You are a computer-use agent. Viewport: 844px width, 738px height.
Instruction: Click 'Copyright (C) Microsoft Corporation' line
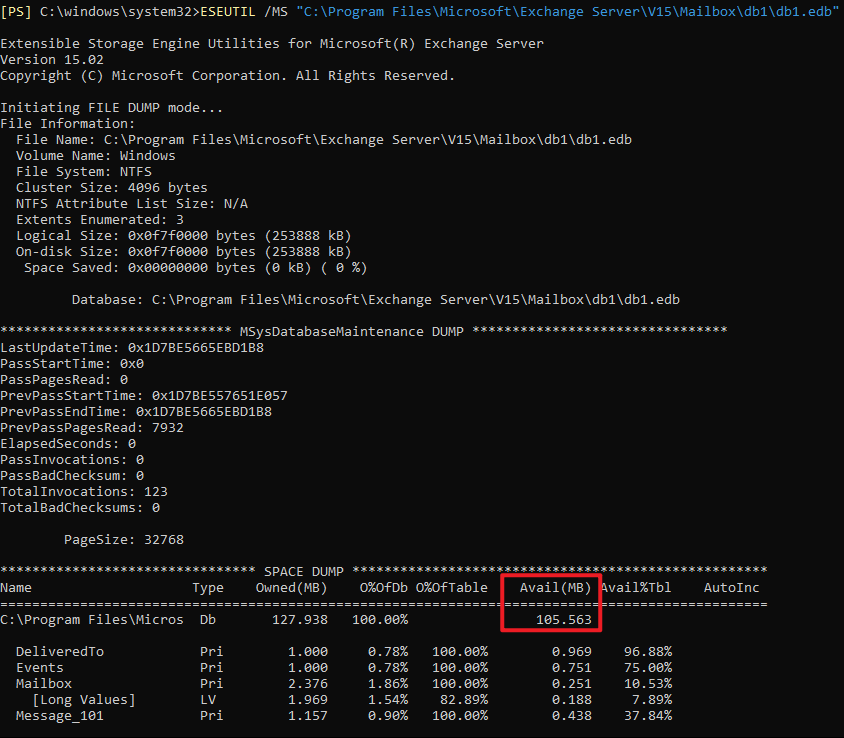[227, 76]
